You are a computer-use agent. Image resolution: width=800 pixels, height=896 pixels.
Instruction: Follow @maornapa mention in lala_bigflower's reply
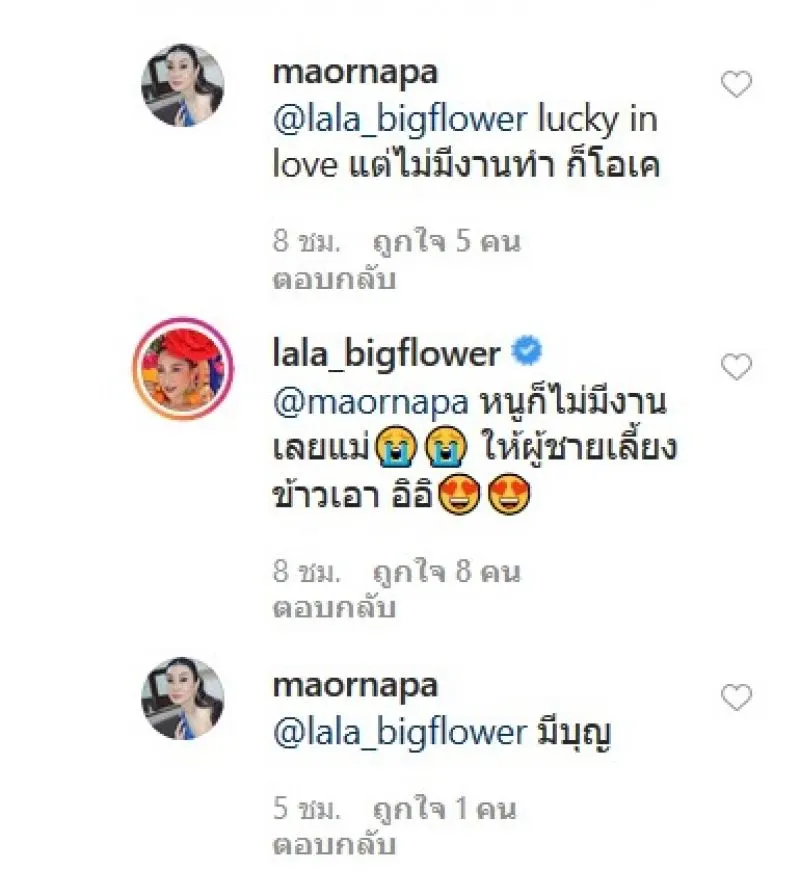371,402
